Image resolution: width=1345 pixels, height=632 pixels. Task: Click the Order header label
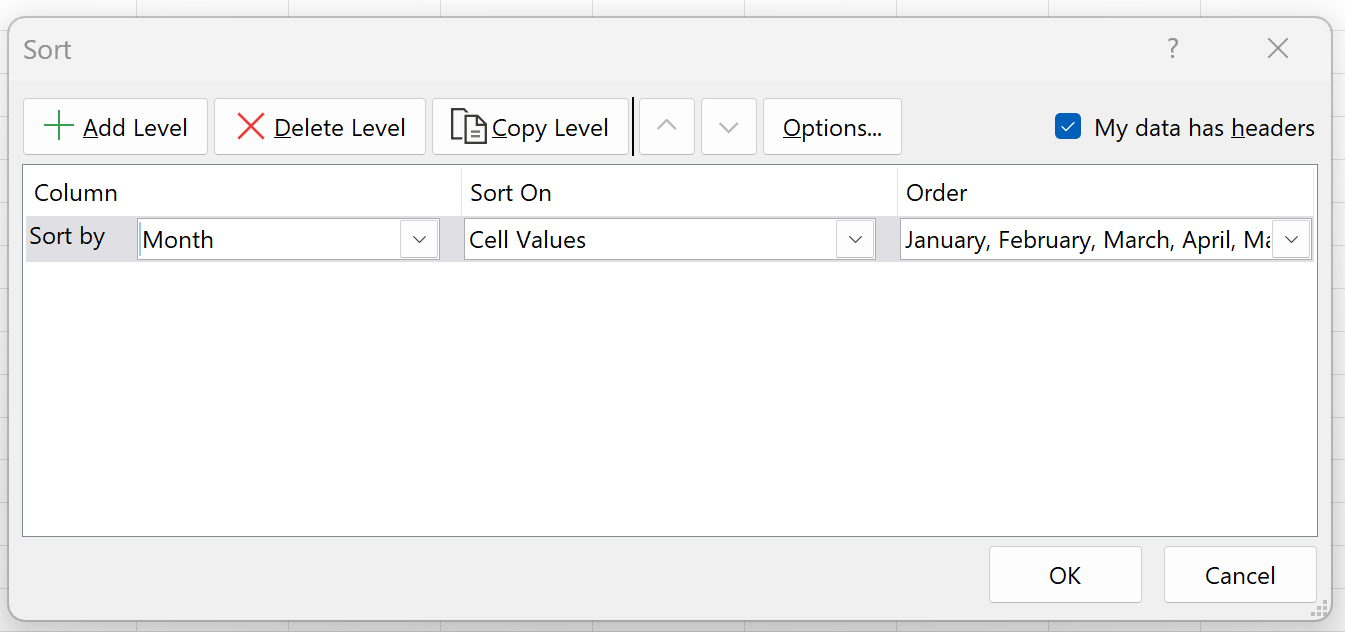937,193
